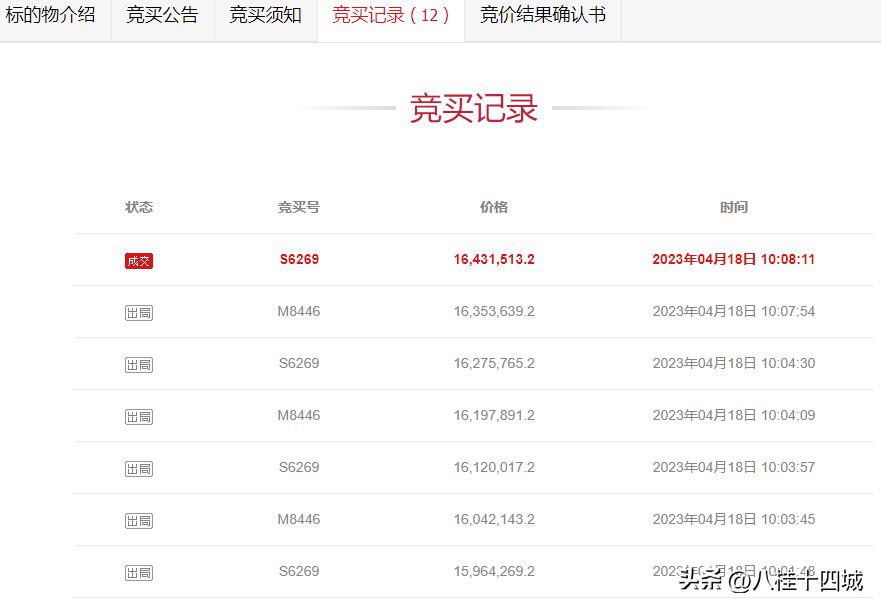Screen dimensions: 881x609
Task: Switch to the 竞买须知 tab
Action: tap(264, 14)
